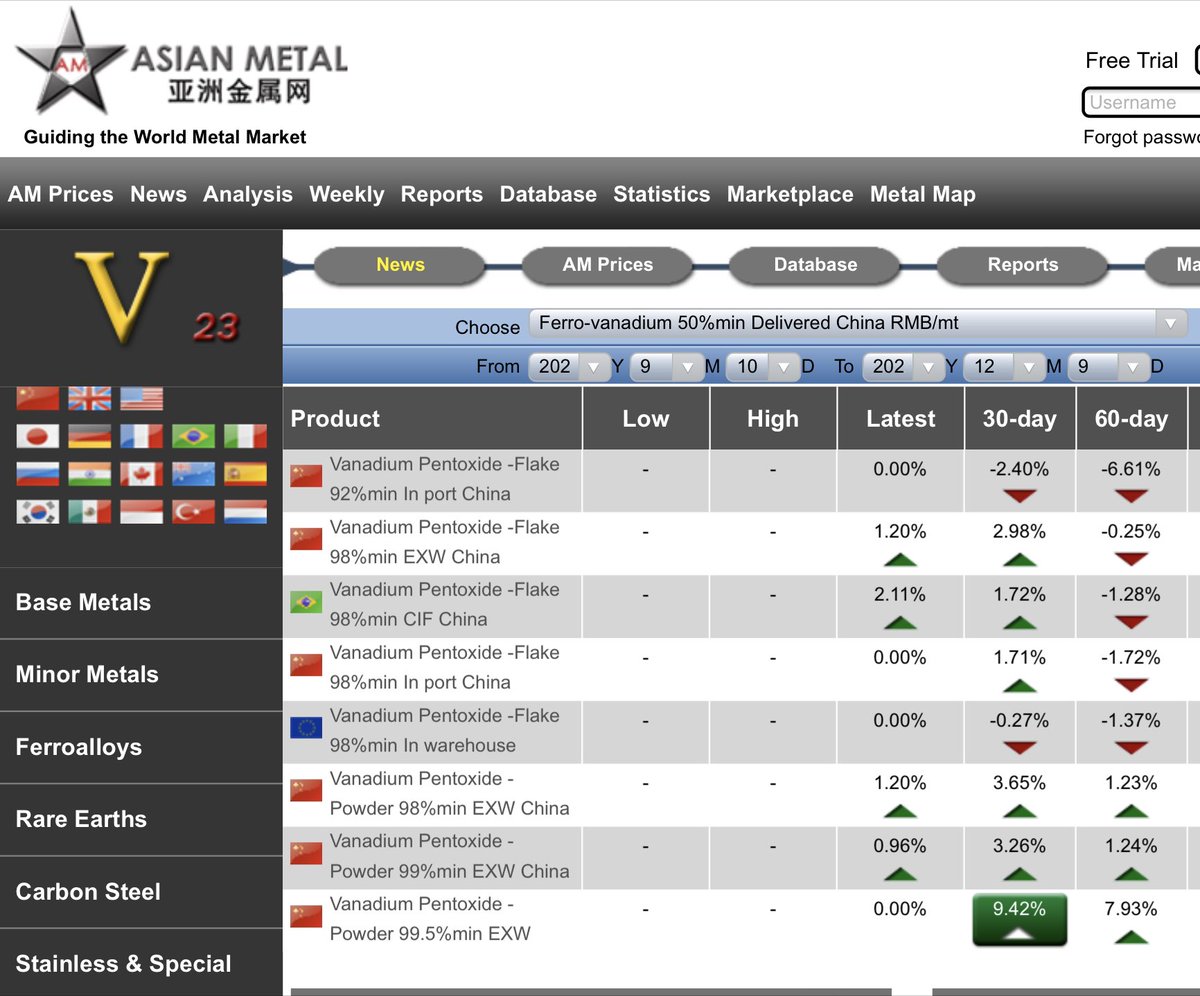Select the Brazil flag in the sidebar flag grid

point(193,436)
